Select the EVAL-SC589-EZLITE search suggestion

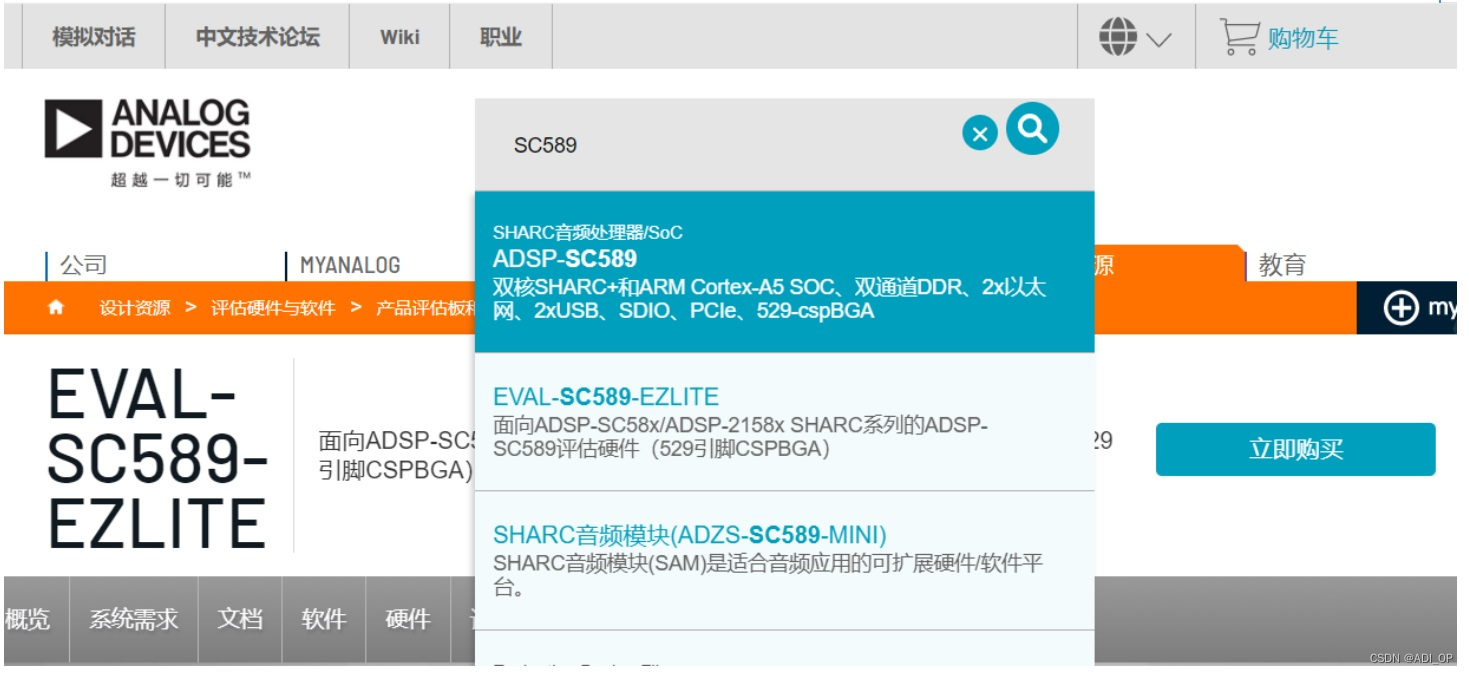(784, 422)
